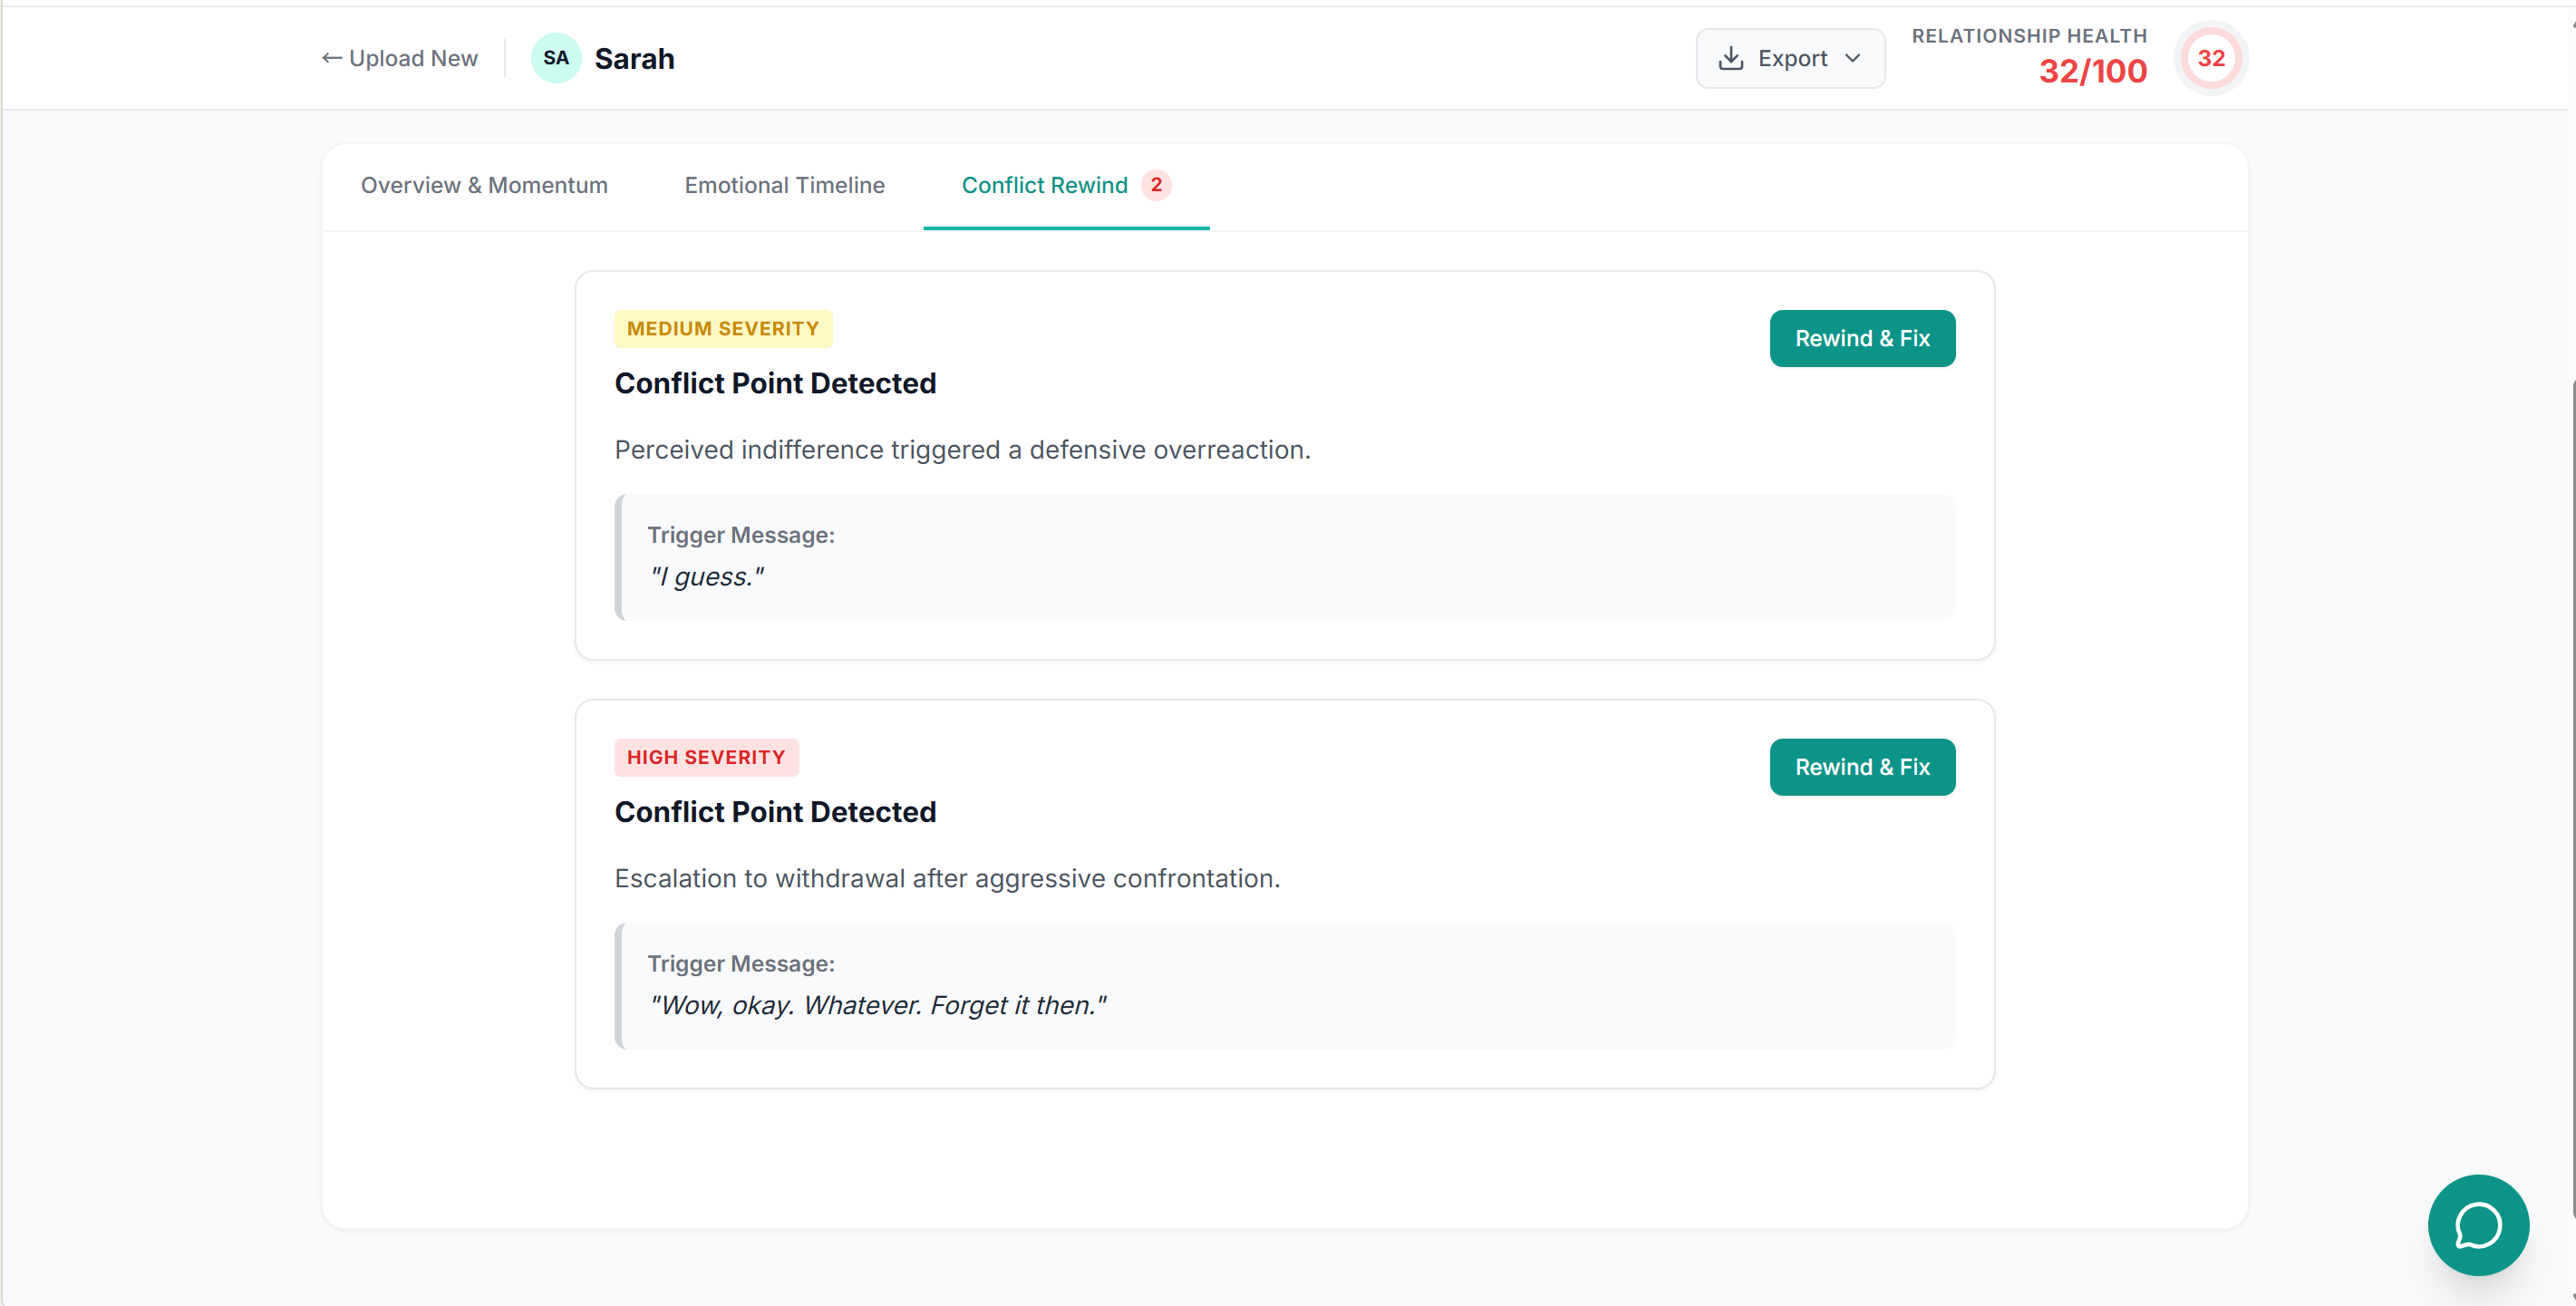This screenshot has width=2576, height=1306.
Task: Click the 32/100 relationship health score
Action: (x=2092, y=72)
